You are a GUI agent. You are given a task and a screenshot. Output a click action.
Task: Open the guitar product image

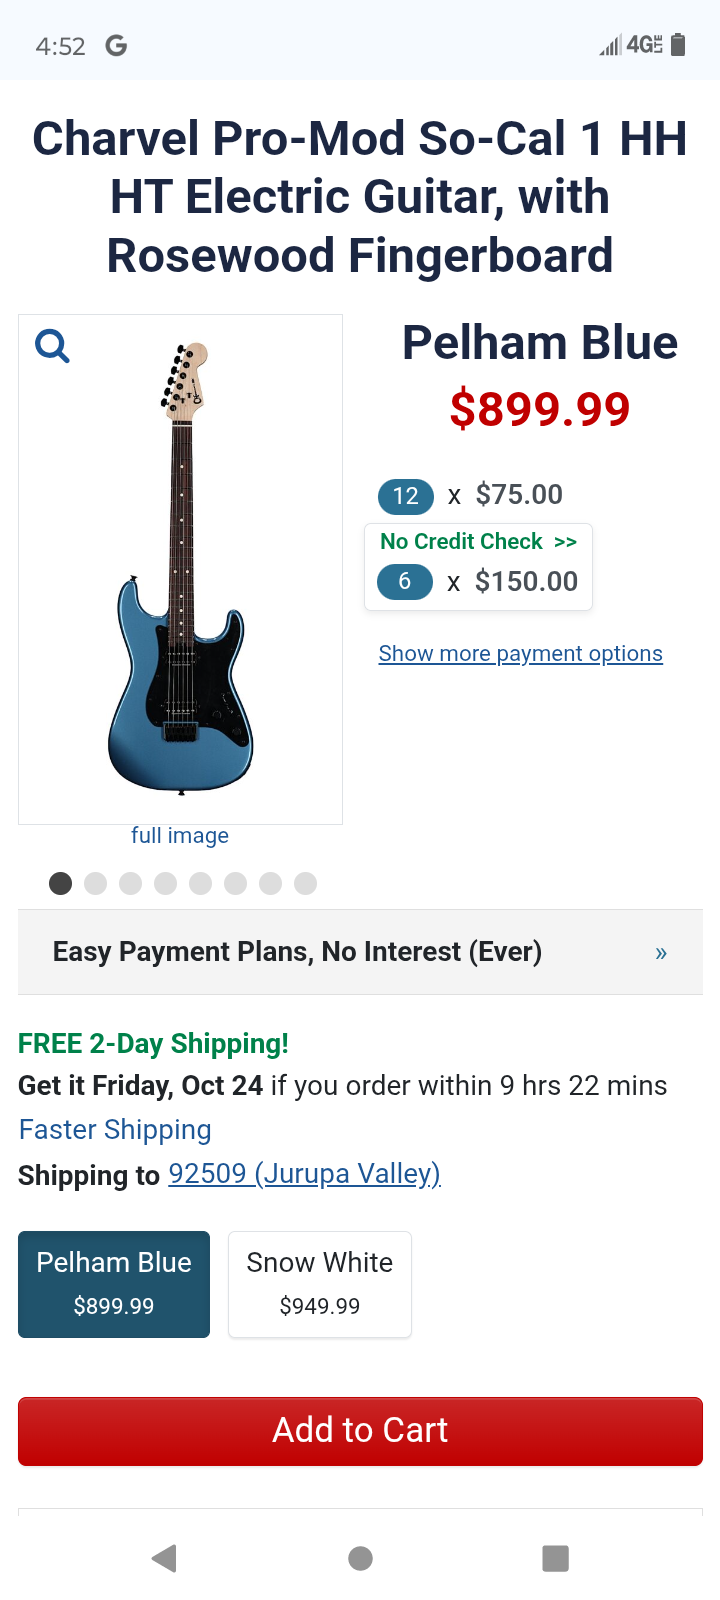coord(181,570)
